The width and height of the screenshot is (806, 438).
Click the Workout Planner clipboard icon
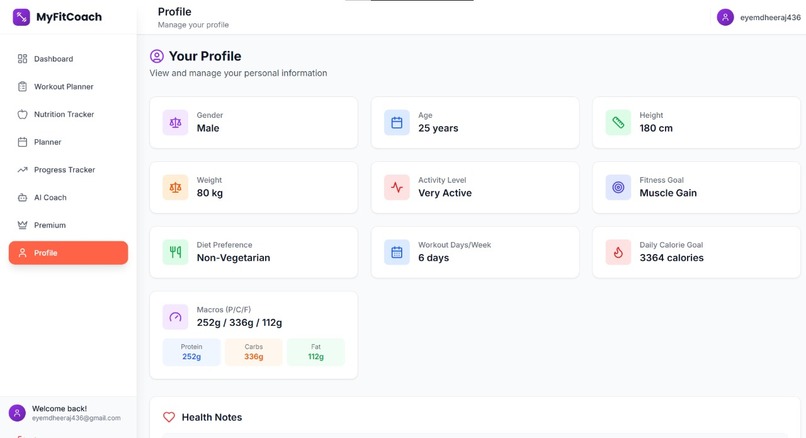click(x=22, y=86)
